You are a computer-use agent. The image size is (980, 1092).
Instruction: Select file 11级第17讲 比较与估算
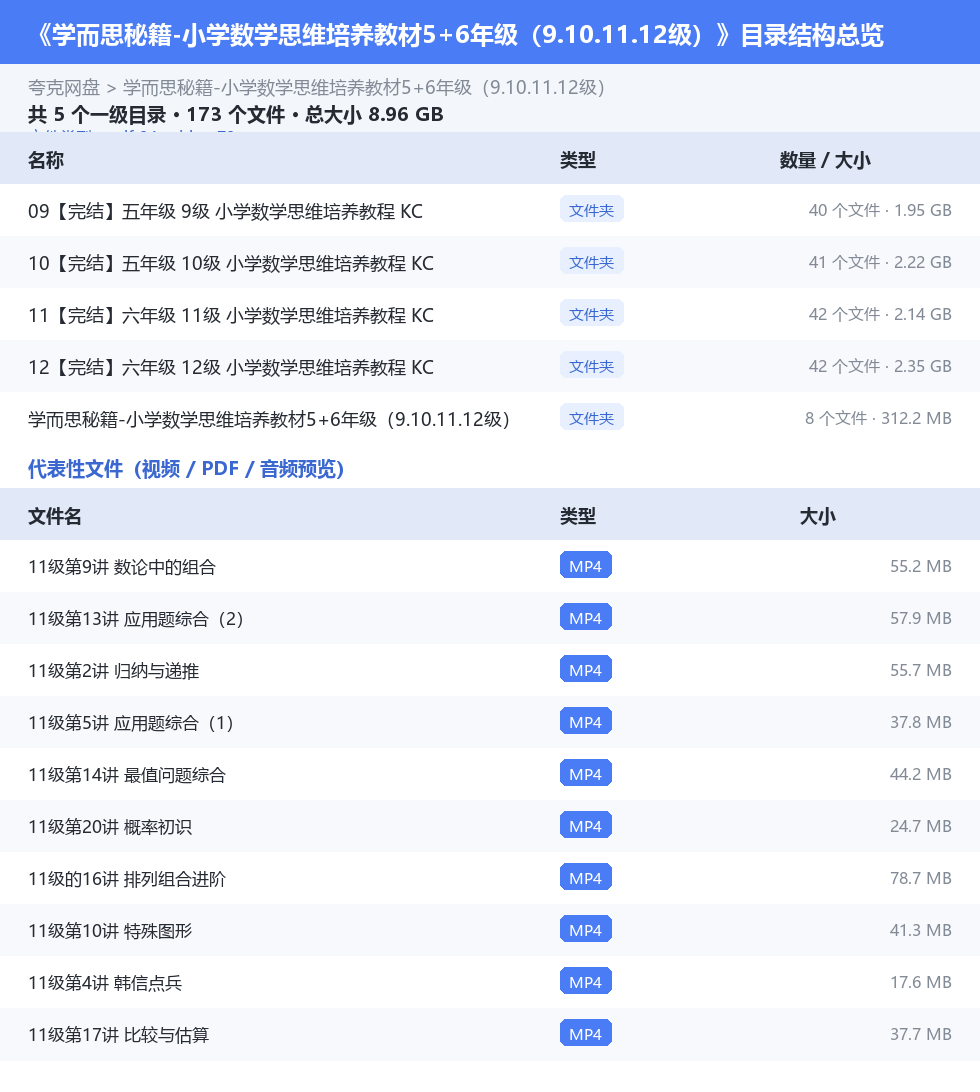coord(118,1035)
